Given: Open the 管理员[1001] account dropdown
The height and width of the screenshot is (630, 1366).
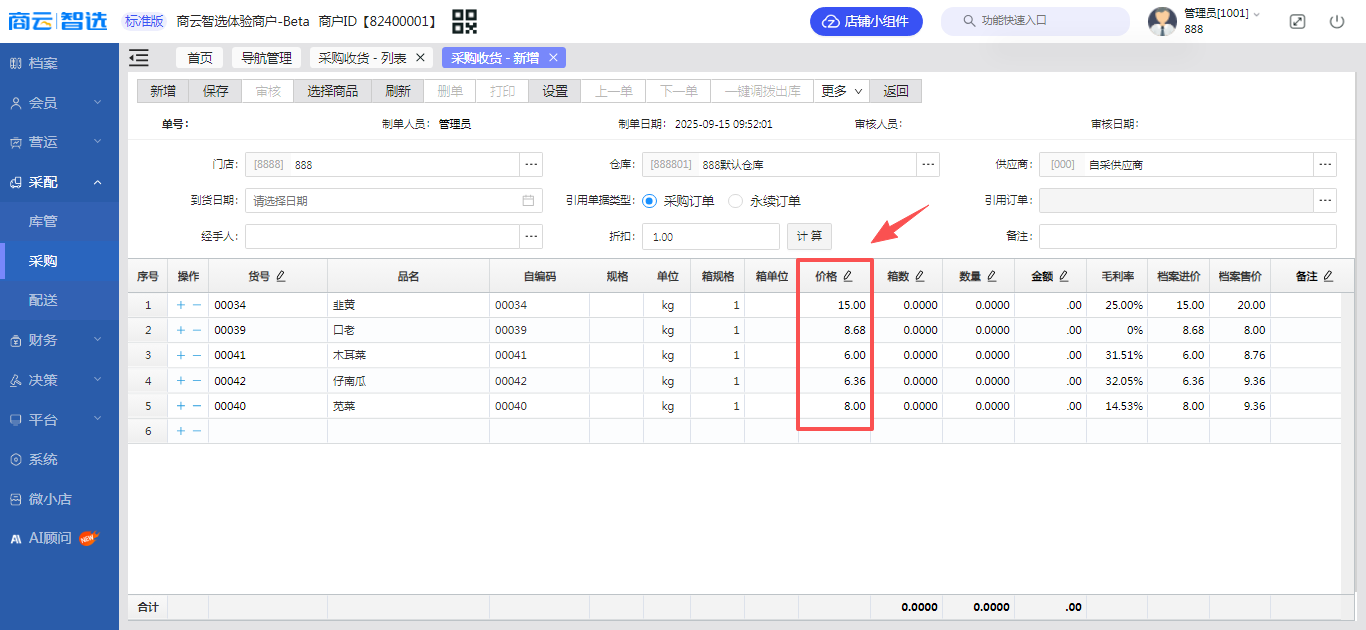Looking at the screenshot, I should 1222,13.
